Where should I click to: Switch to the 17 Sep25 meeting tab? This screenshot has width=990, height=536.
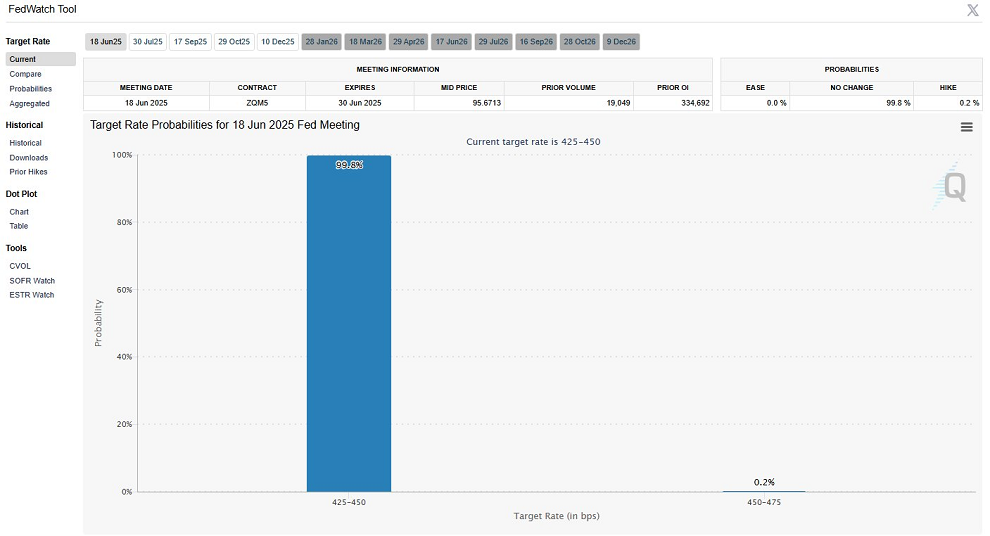pos(190,42)
